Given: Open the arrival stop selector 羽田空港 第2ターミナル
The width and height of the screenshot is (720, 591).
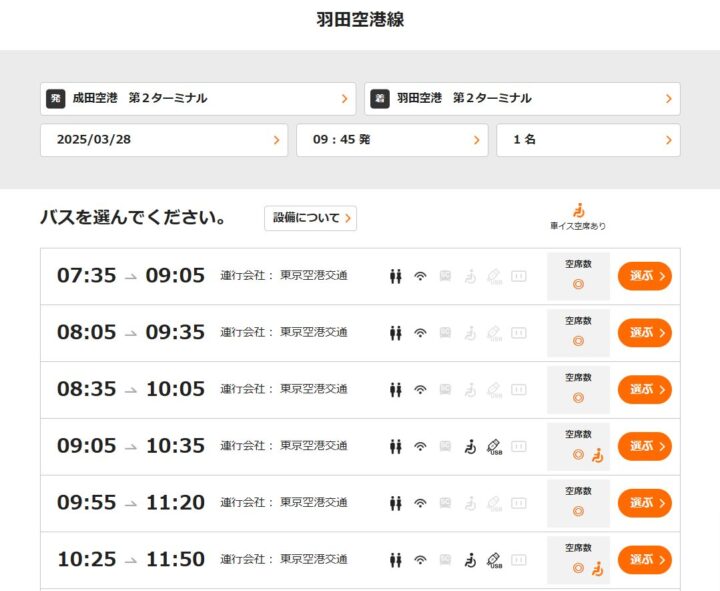Looking at the screenshot, I should point(522,99).
